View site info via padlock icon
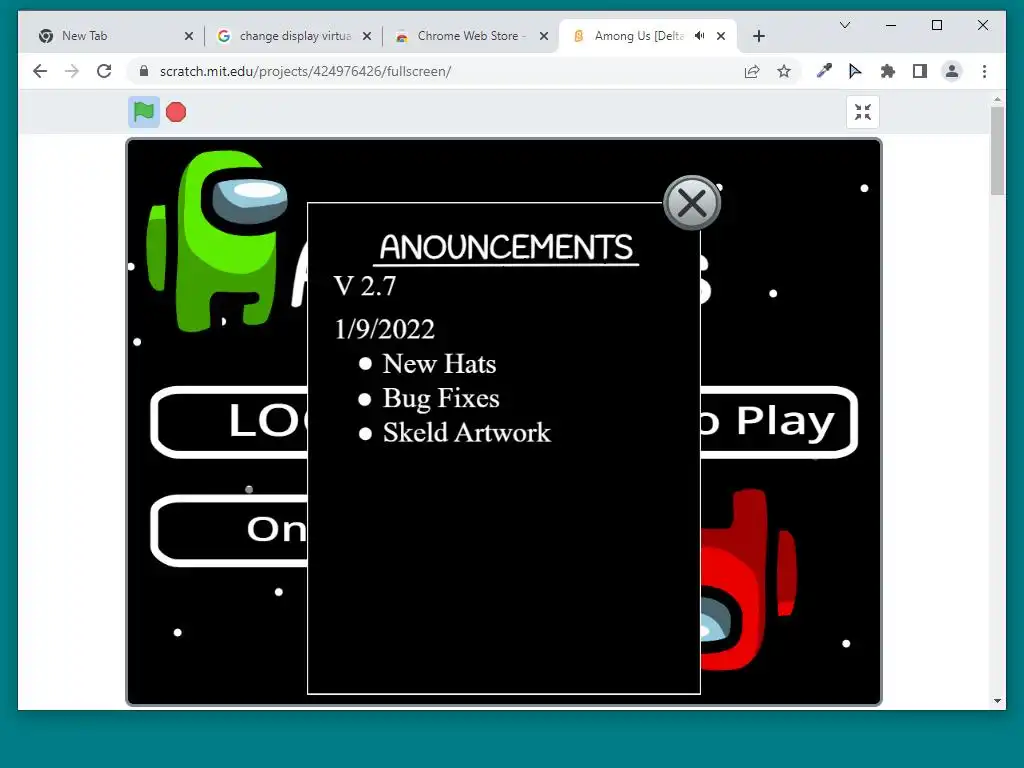 (144, 71)
